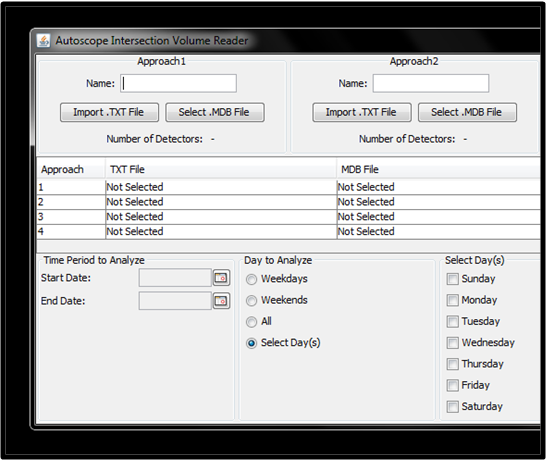Click Import .TXT File for Approach2

[x=362, y=112]
